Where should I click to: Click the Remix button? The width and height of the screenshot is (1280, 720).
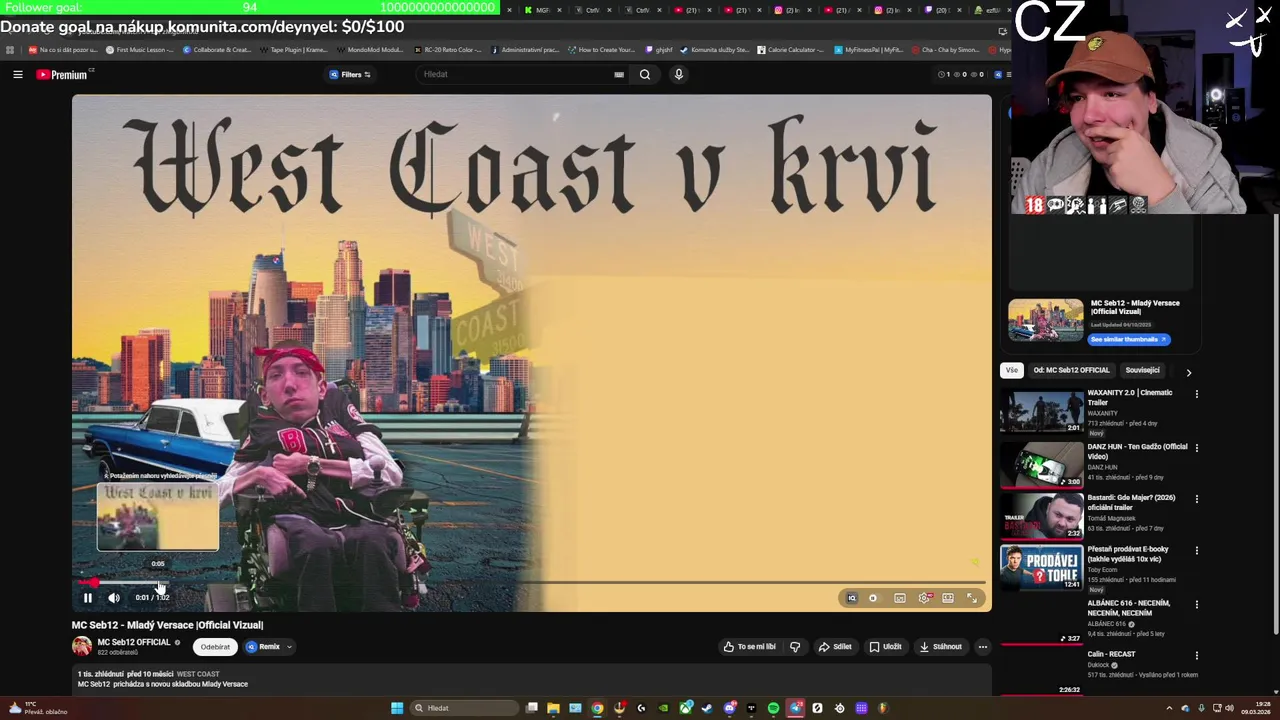tap(264, 647)
